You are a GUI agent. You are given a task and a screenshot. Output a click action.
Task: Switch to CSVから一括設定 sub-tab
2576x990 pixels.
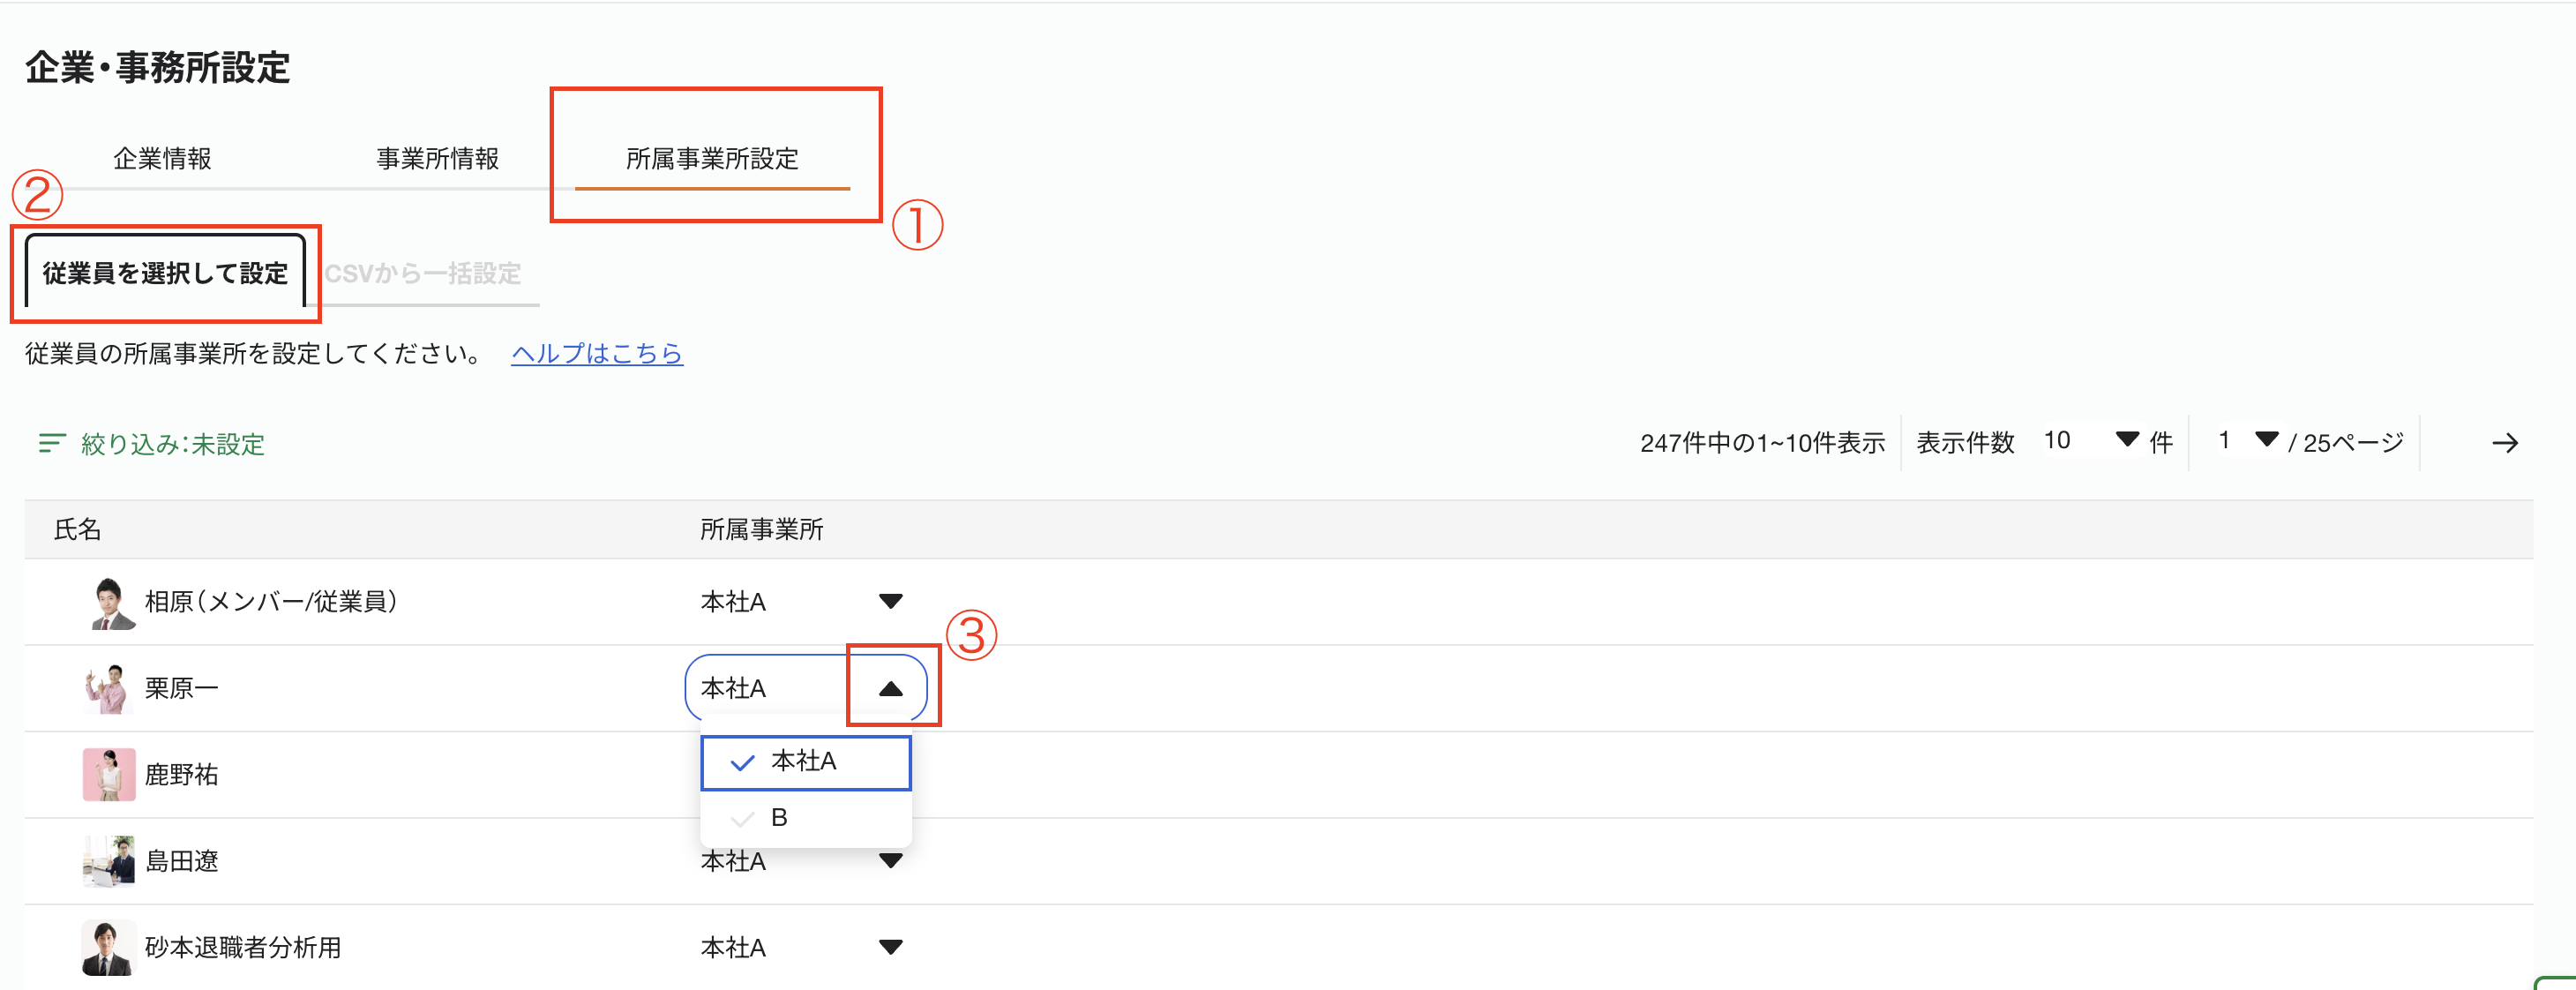pyautogui.click(x=423, y=273)
